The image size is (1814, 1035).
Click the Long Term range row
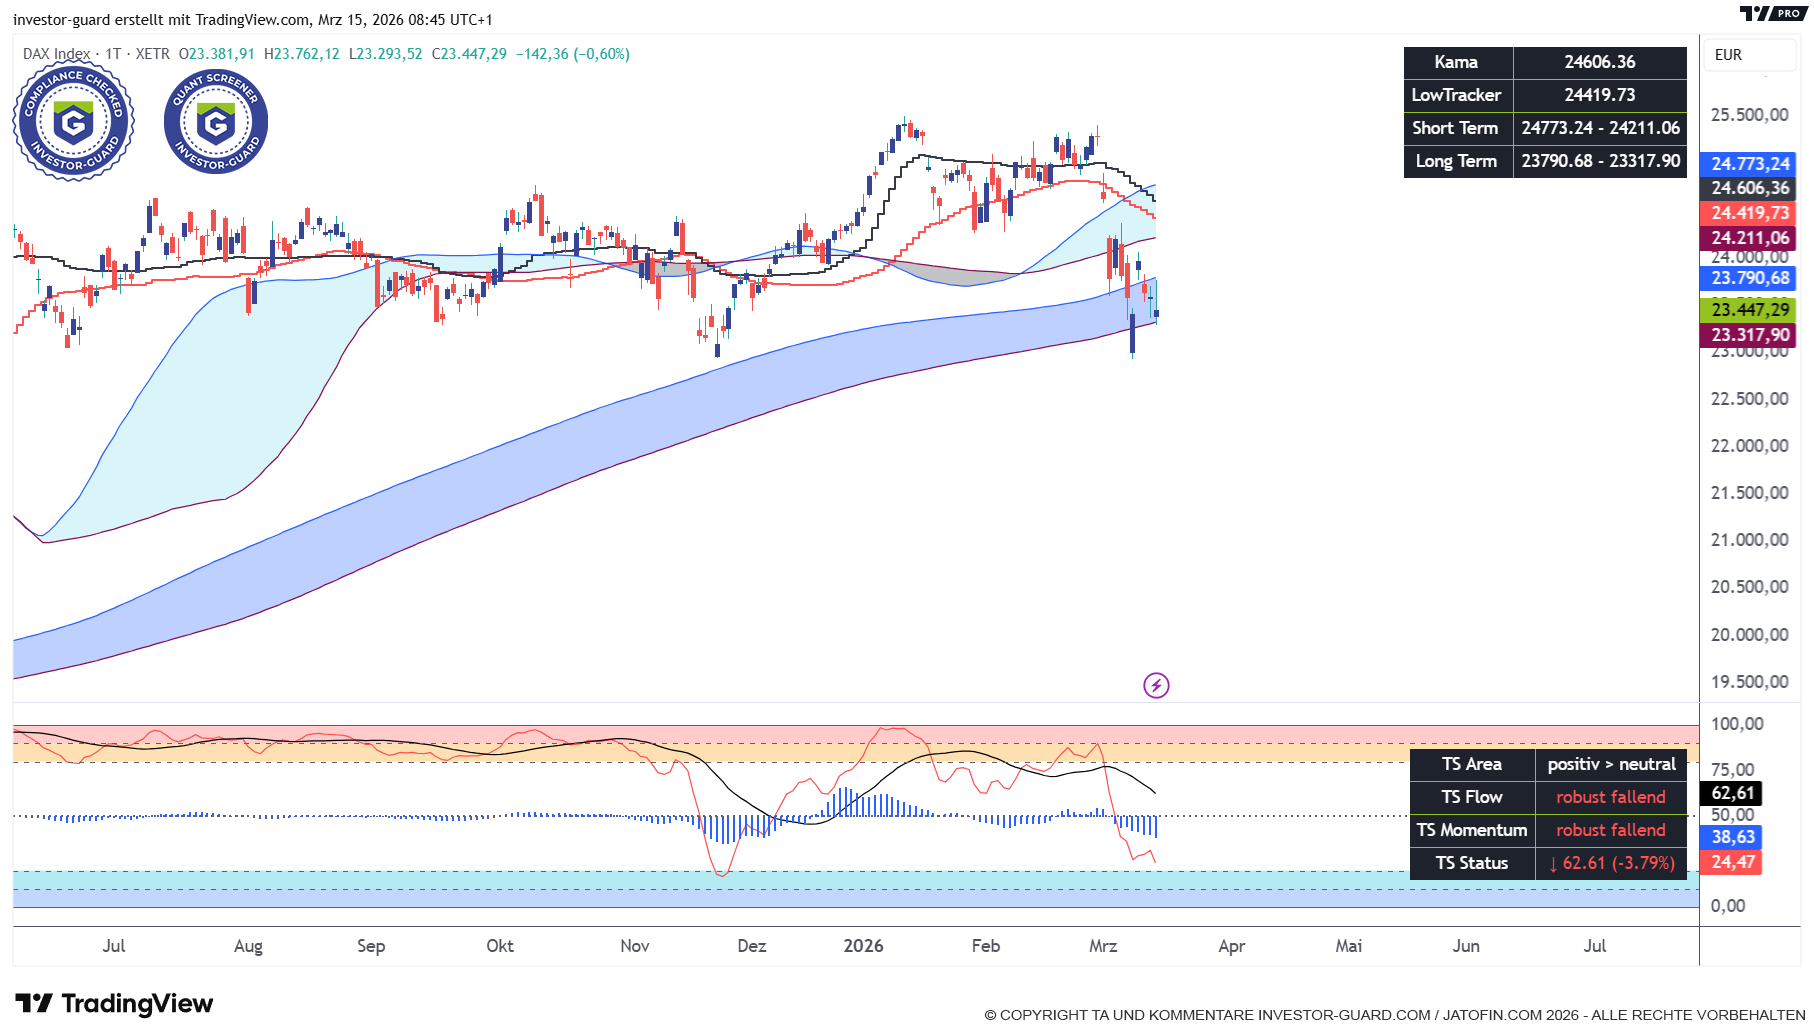click(x=1545, y=161)
